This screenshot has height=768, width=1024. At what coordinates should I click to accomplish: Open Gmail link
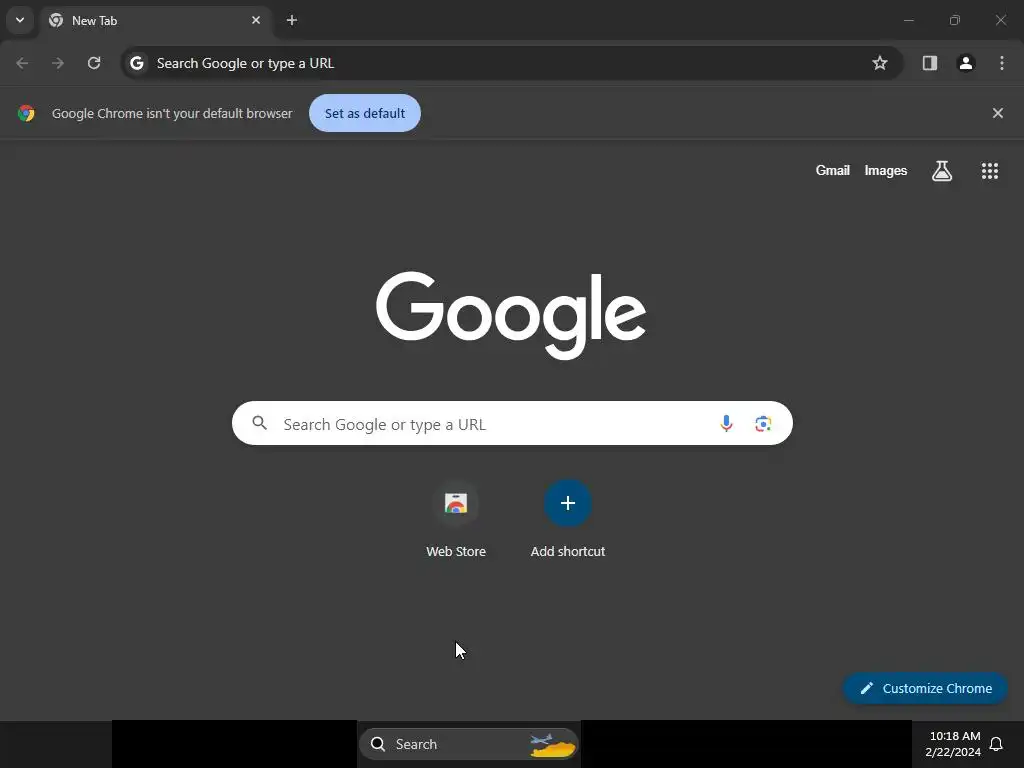pos(833,170)
